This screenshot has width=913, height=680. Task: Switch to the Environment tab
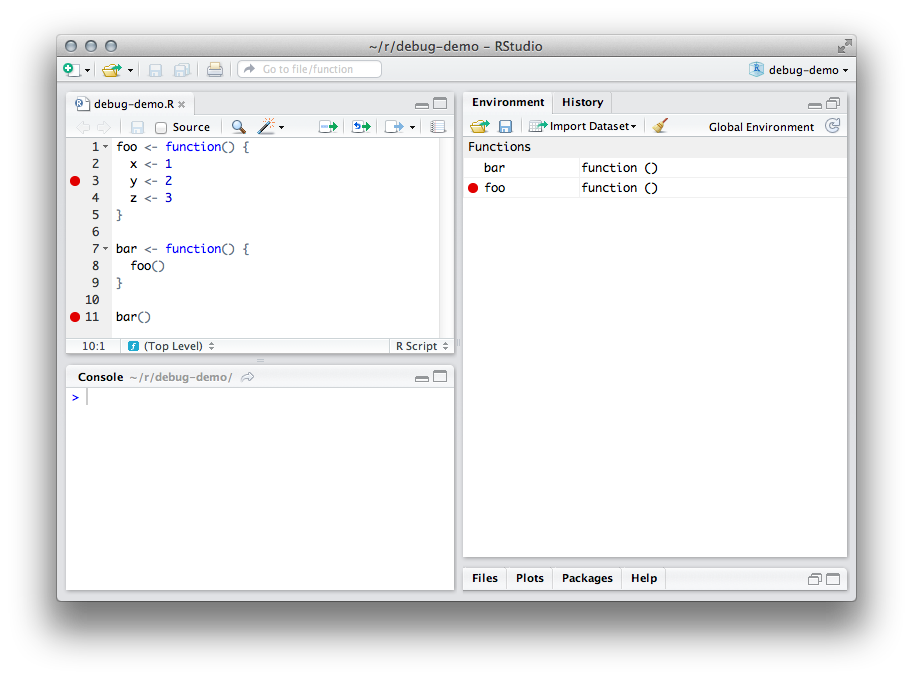(x=508, y=102)
